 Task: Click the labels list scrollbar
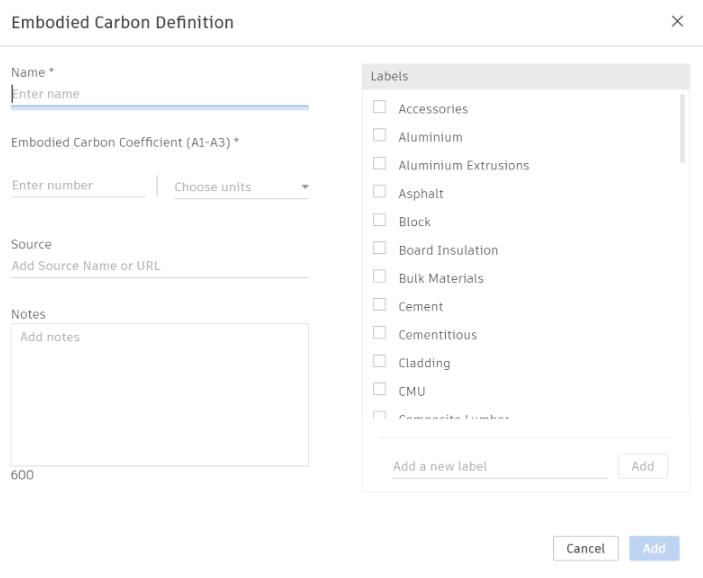[x=683, y=129]
